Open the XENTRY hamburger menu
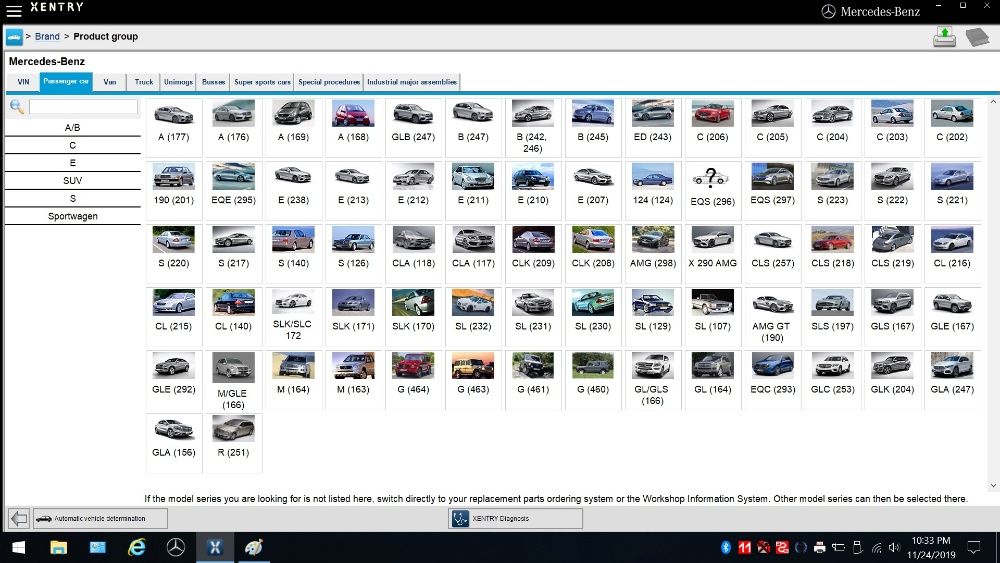Viewport: 1000px width, 563px height. (x=14, y=11)
